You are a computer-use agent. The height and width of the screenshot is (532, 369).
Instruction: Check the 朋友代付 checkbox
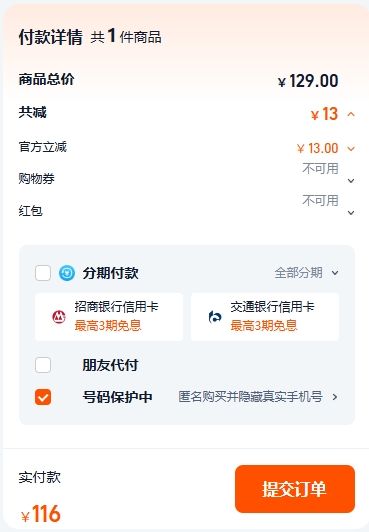point(43,365)
